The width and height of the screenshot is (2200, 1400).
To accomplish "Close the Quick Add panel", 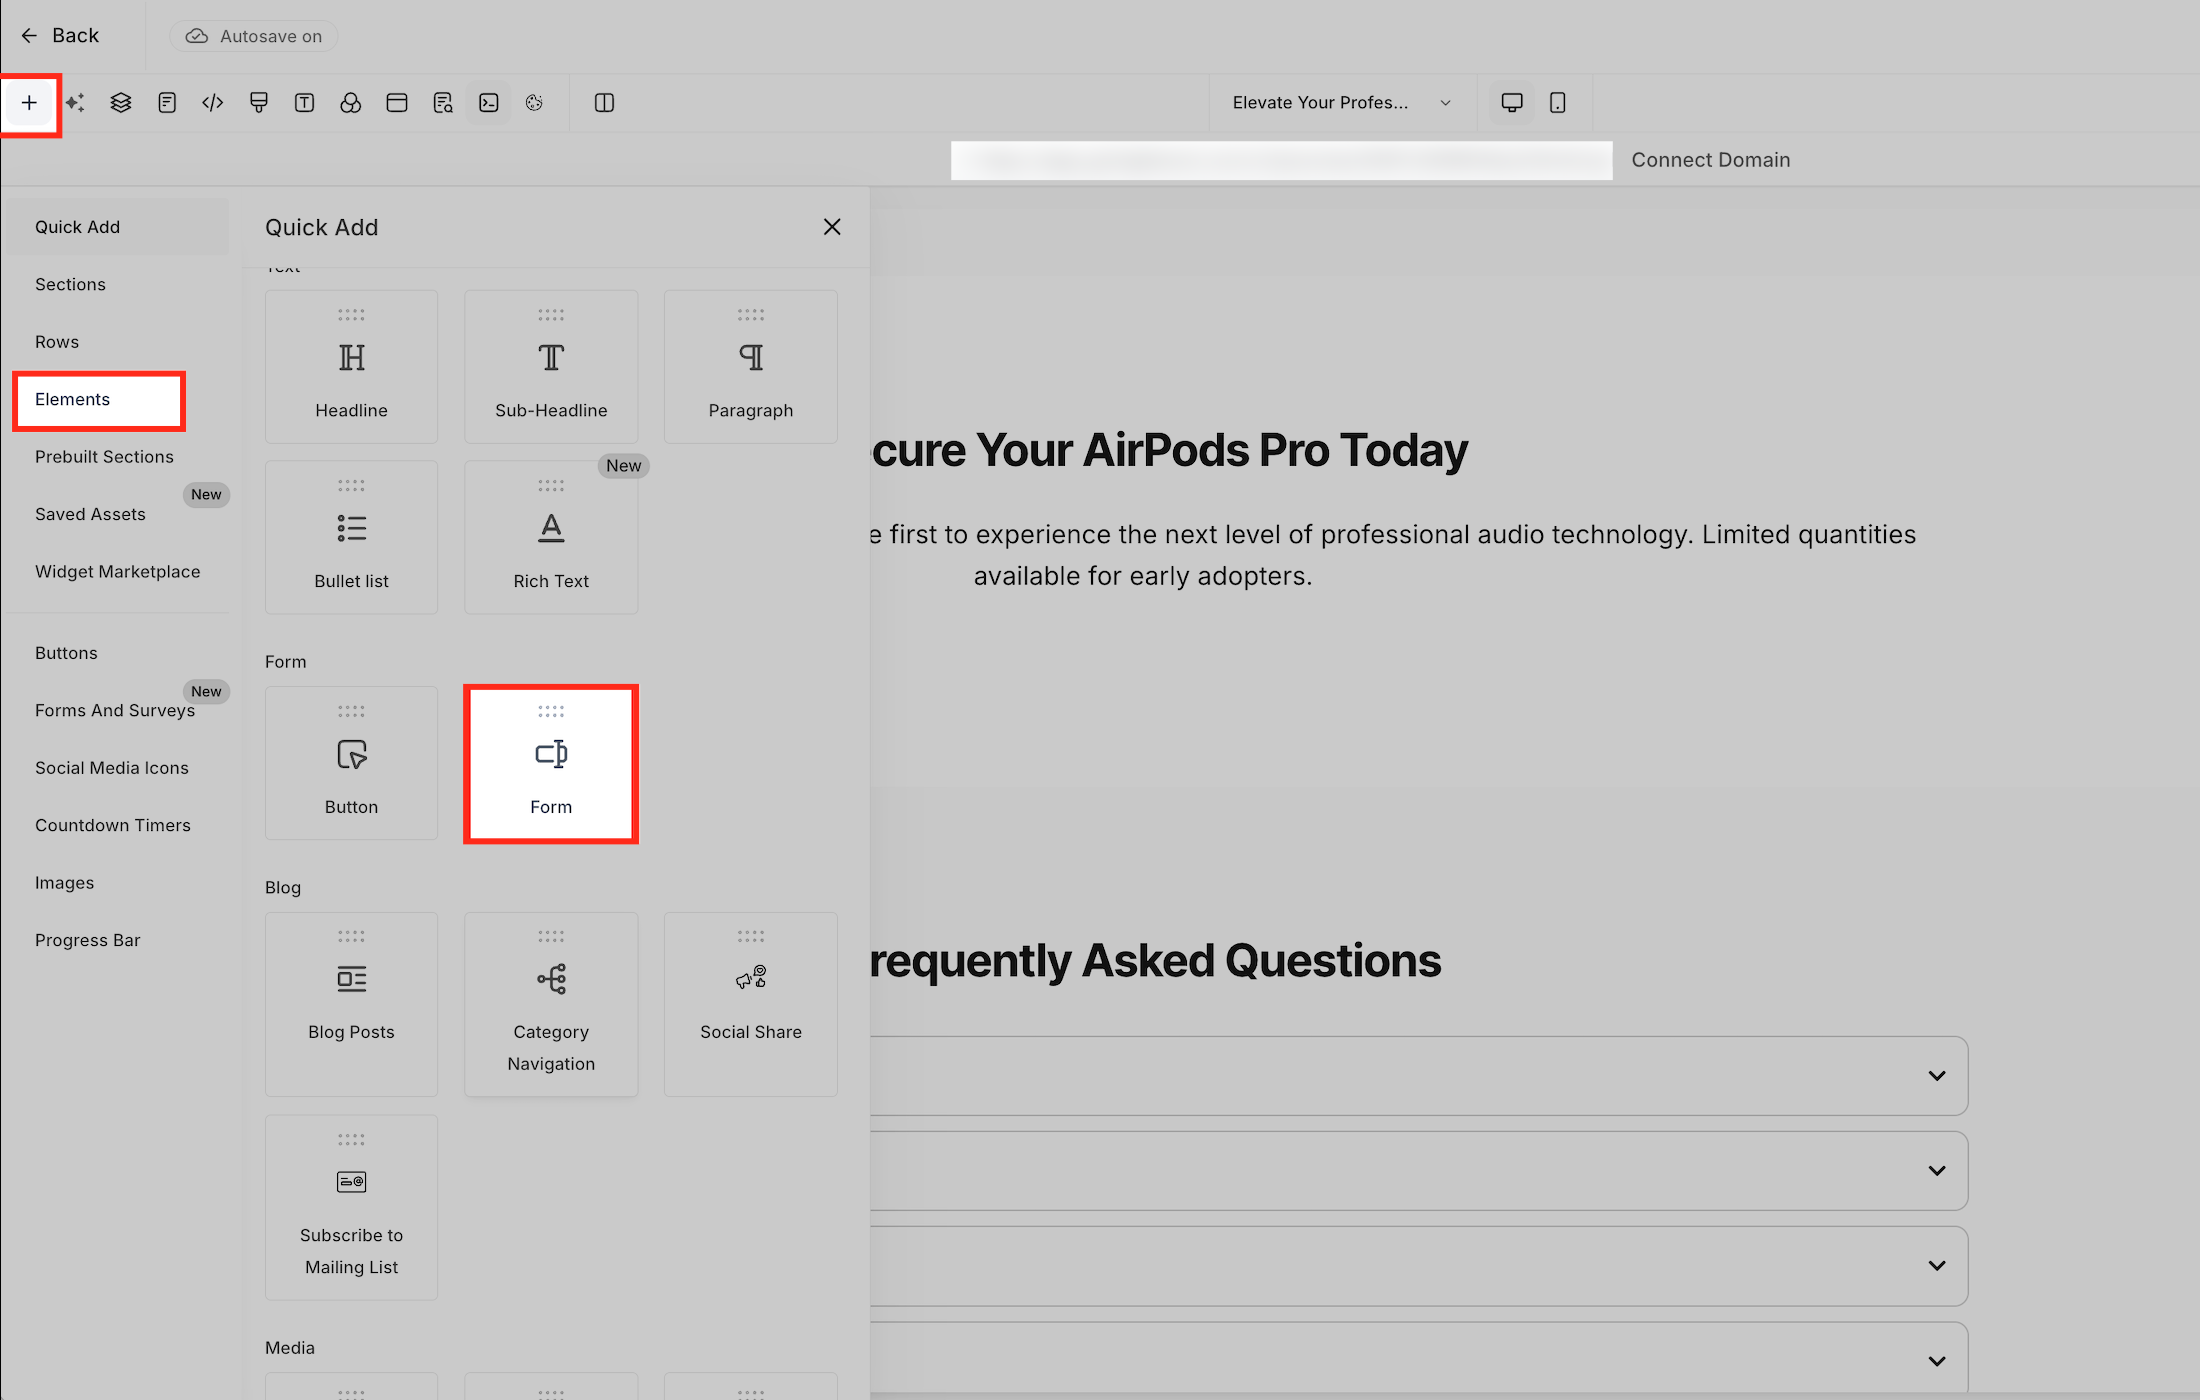I will point(832,227).
